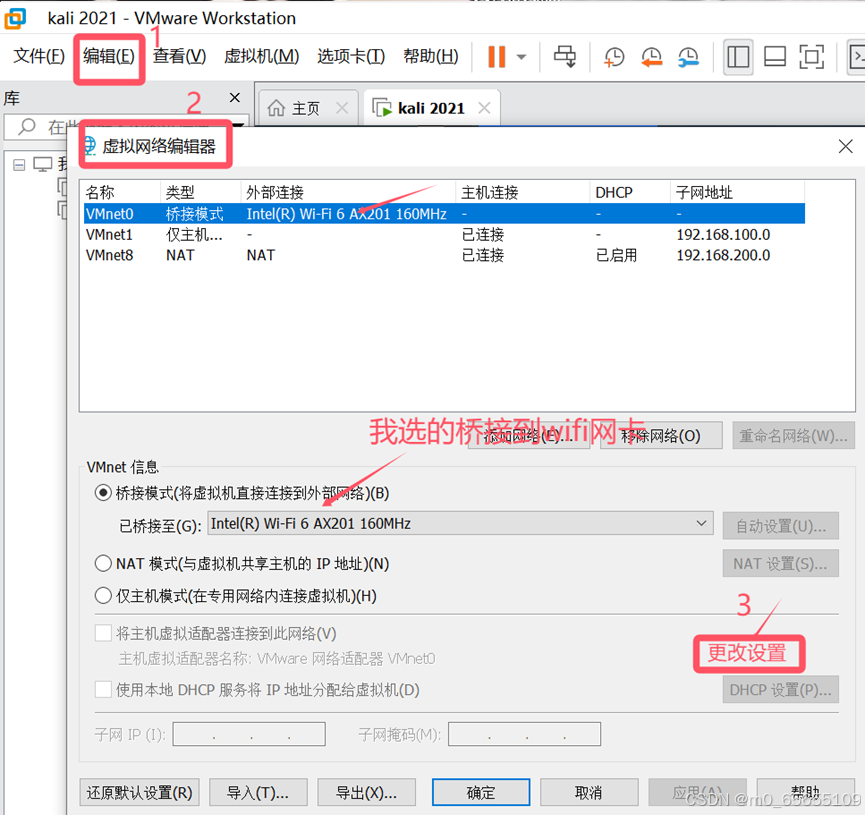865x815 pixels.
Task: Select NAT 模式 radio button
Action: point(103,563)
